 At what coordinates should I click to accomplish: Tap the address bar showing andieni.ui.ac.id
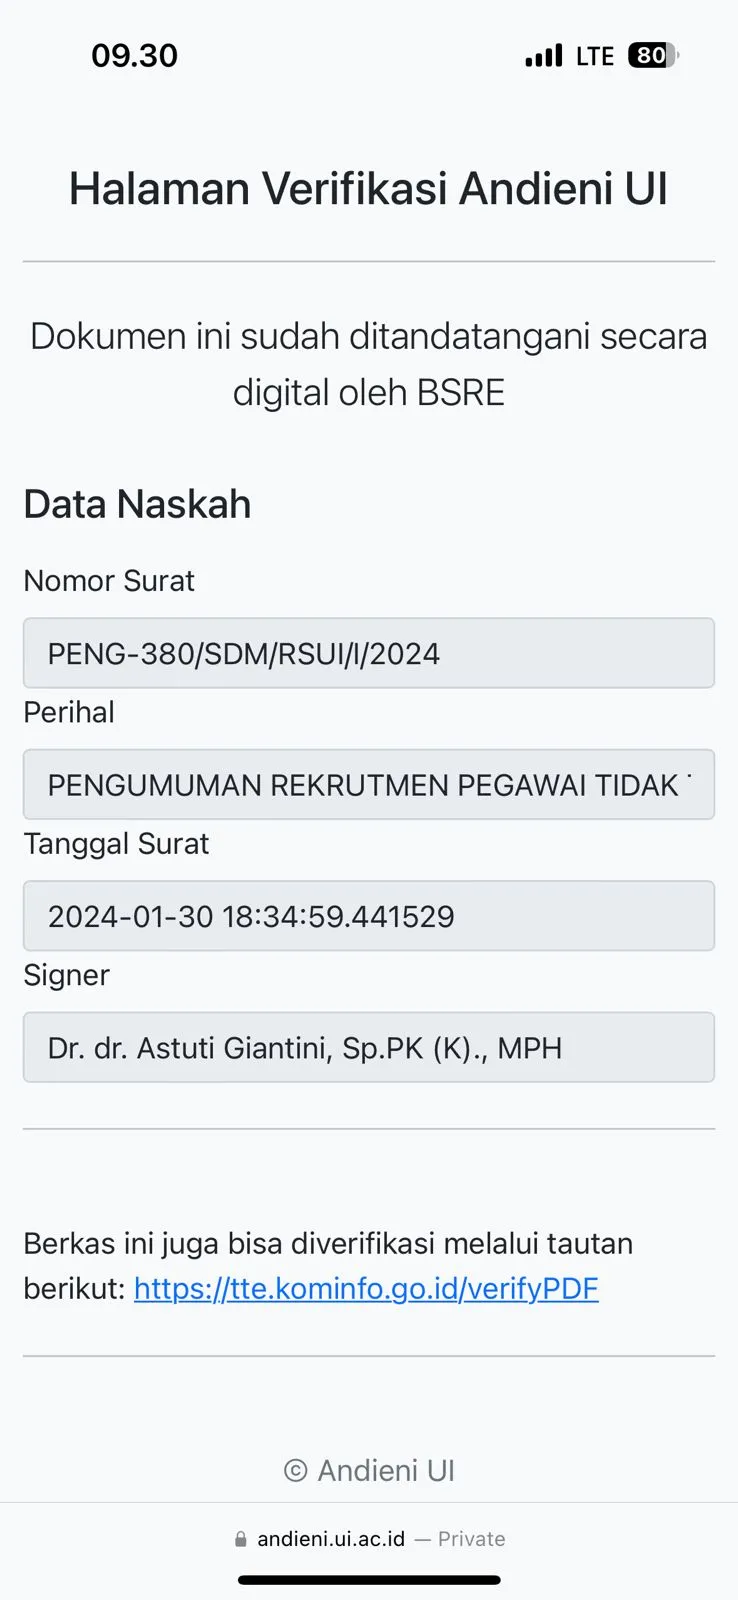(x=330, y=1538)
